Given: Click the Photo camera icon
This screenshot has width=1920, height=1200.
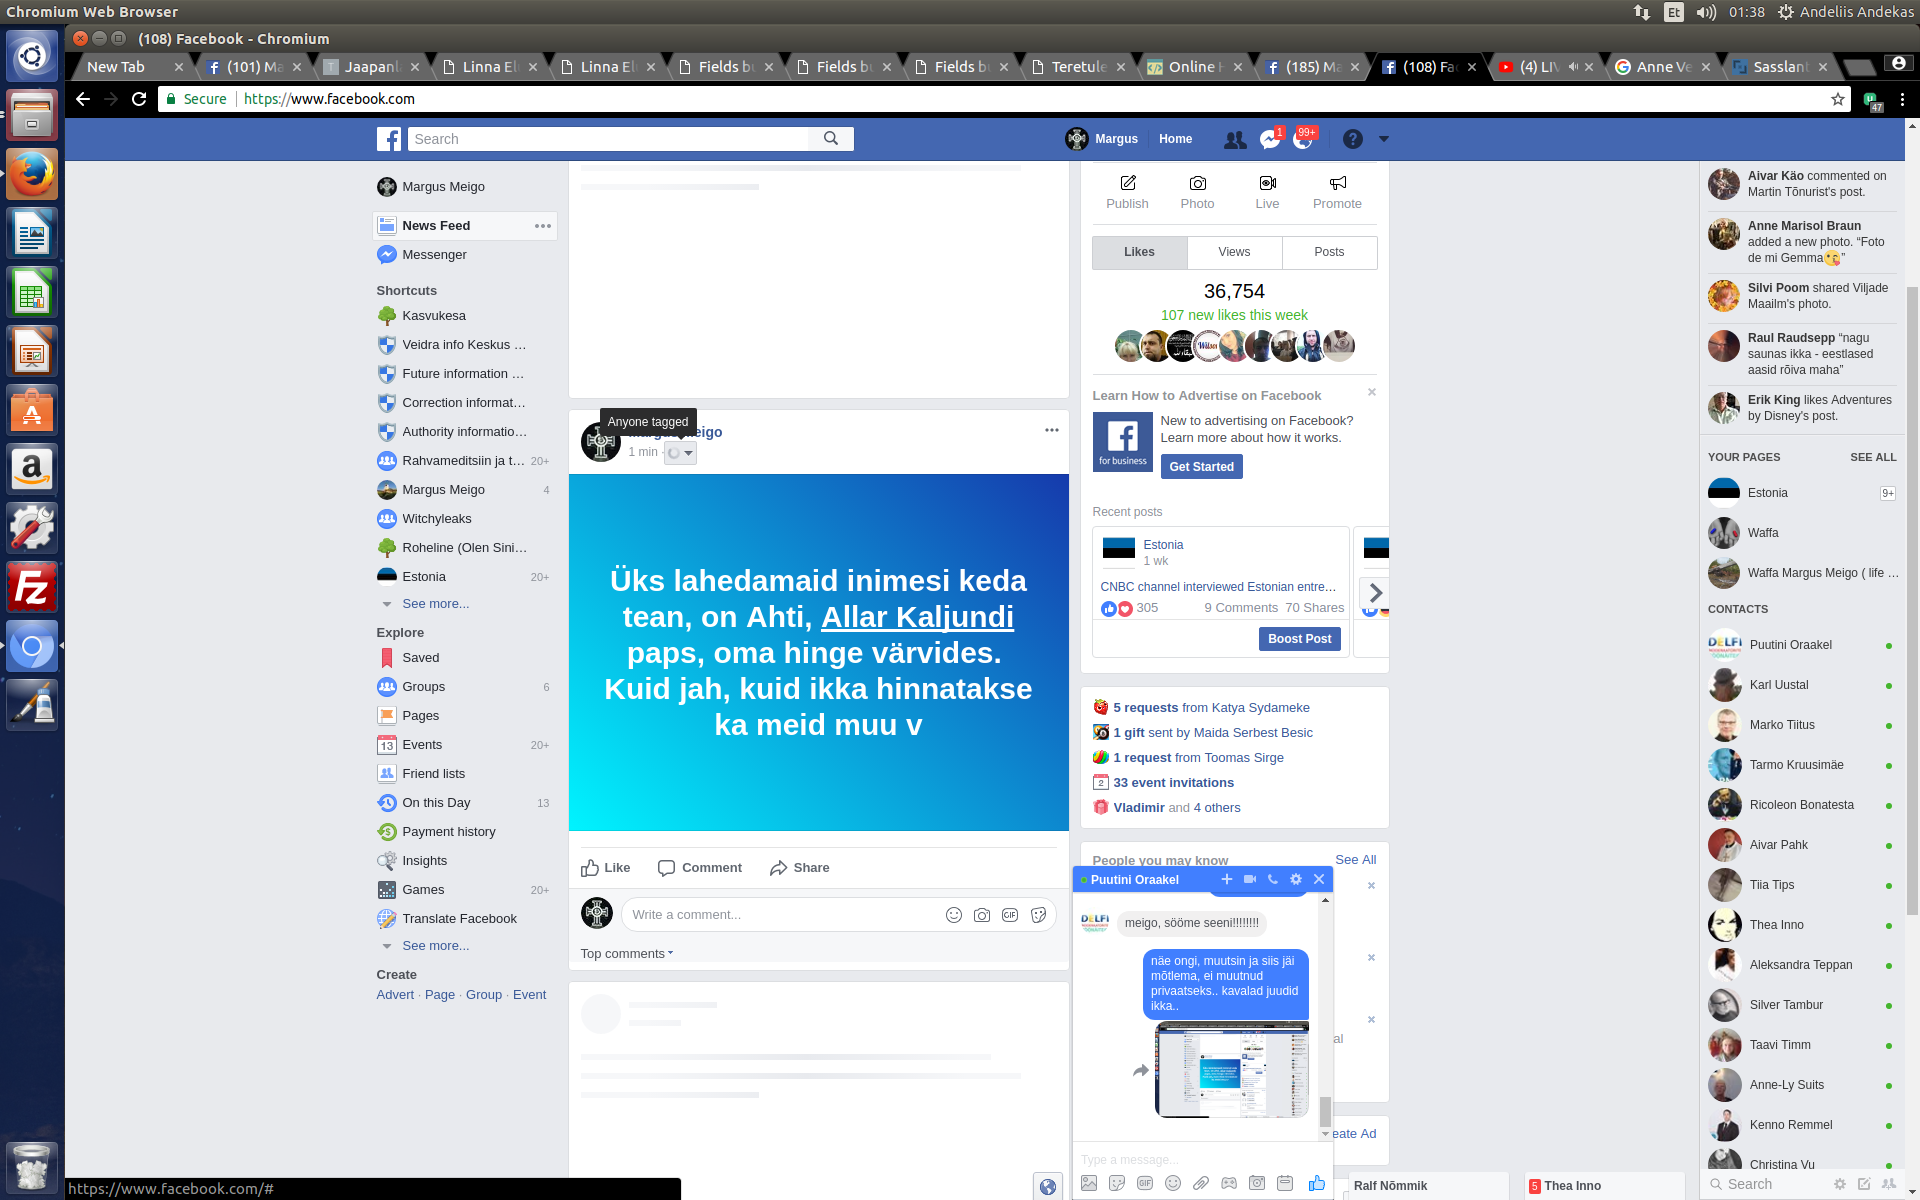Looking at the screenshot, I should coord(1197,183).
